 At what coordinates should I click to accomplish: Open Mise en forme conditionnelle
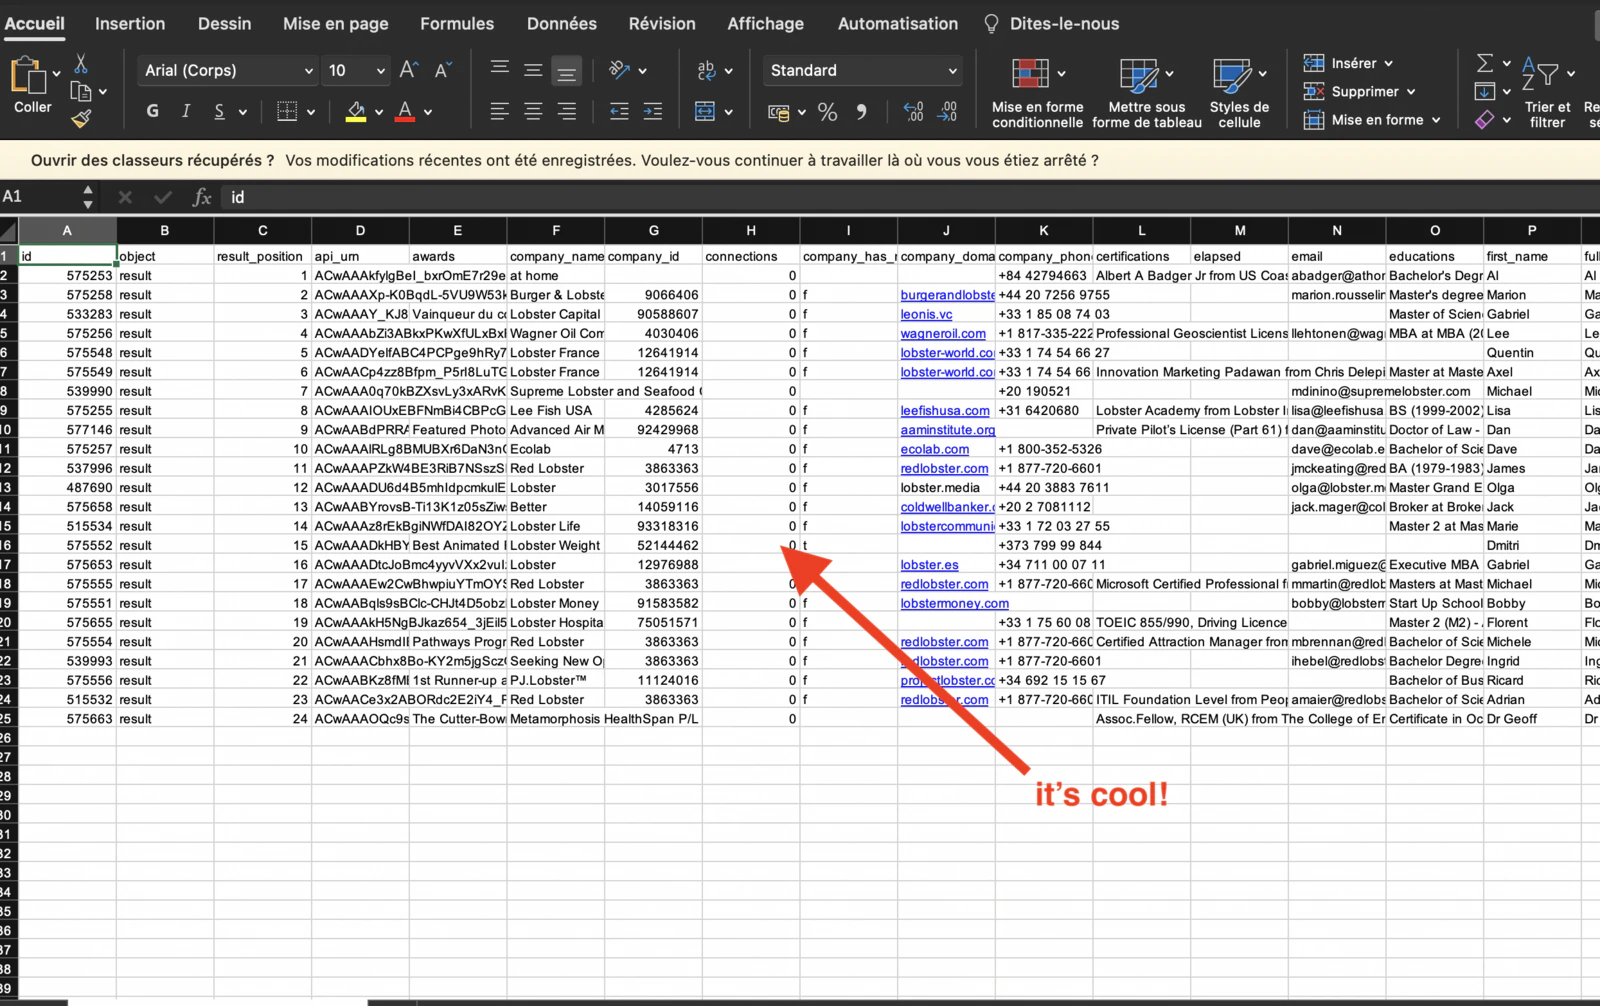[x=1037, y=93]
